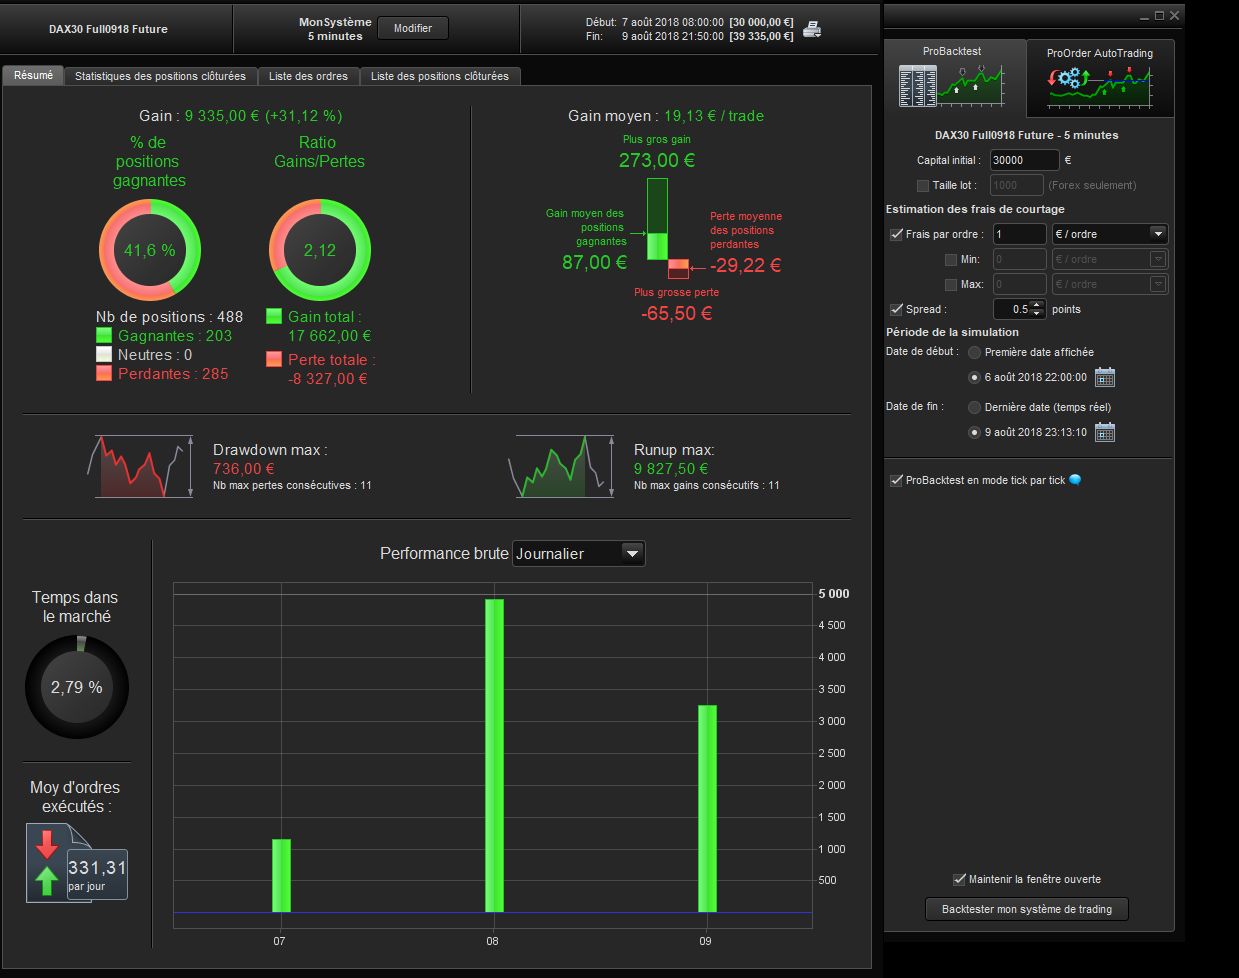The width and height of the screenshot is (1239, 978).
Task: Click the Min fee value field
Action: [1019, 259]
